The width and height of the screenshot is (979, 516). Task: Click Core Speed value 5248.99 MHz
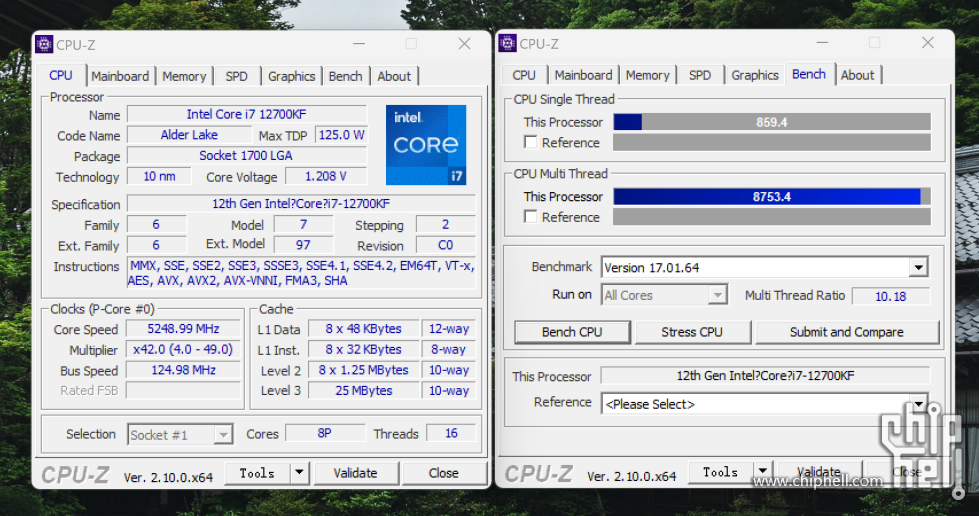[183, 329]
